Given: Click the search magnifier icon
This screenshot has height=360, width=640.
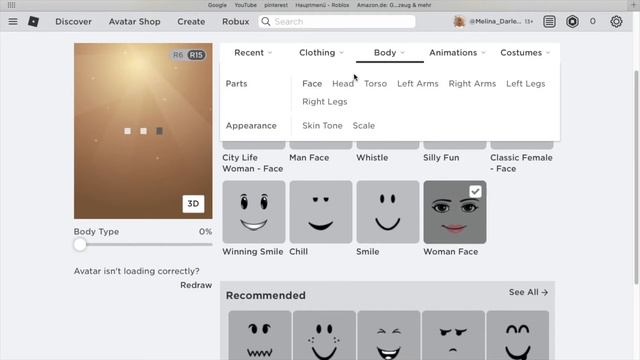Looking at the screenshot, I should coord(266,21).
